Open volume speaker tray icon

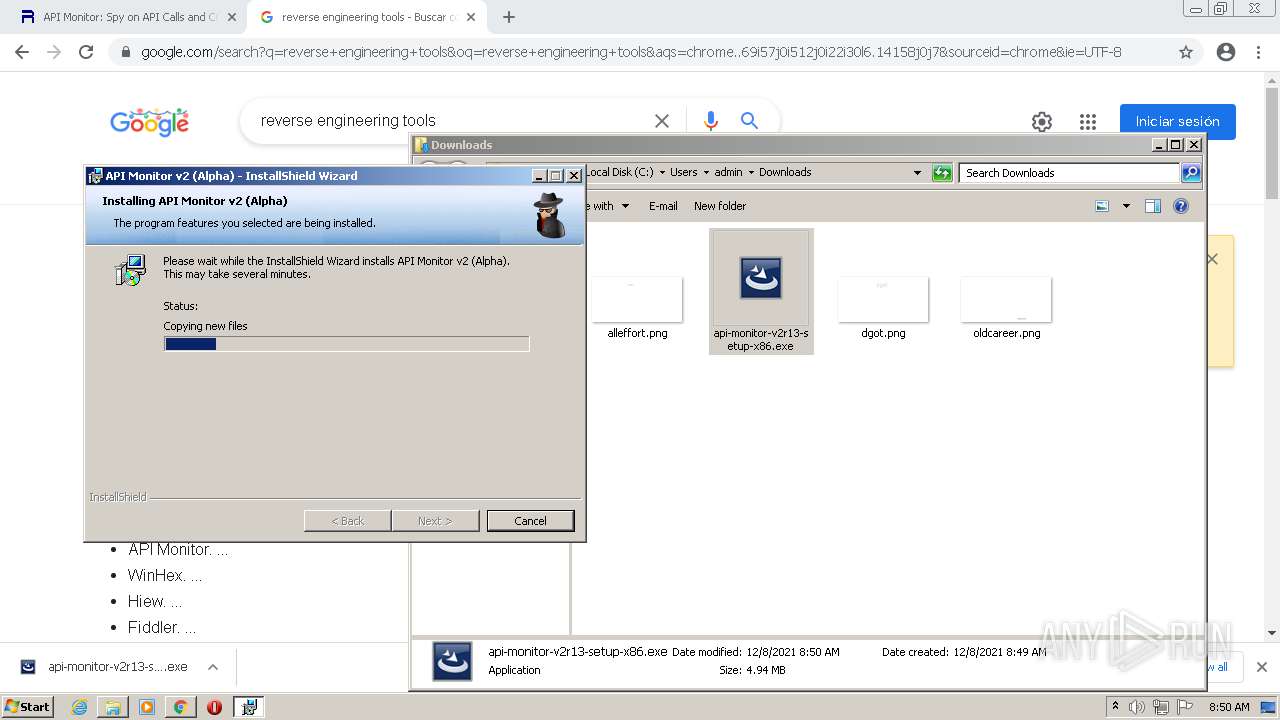(1137, 707)
